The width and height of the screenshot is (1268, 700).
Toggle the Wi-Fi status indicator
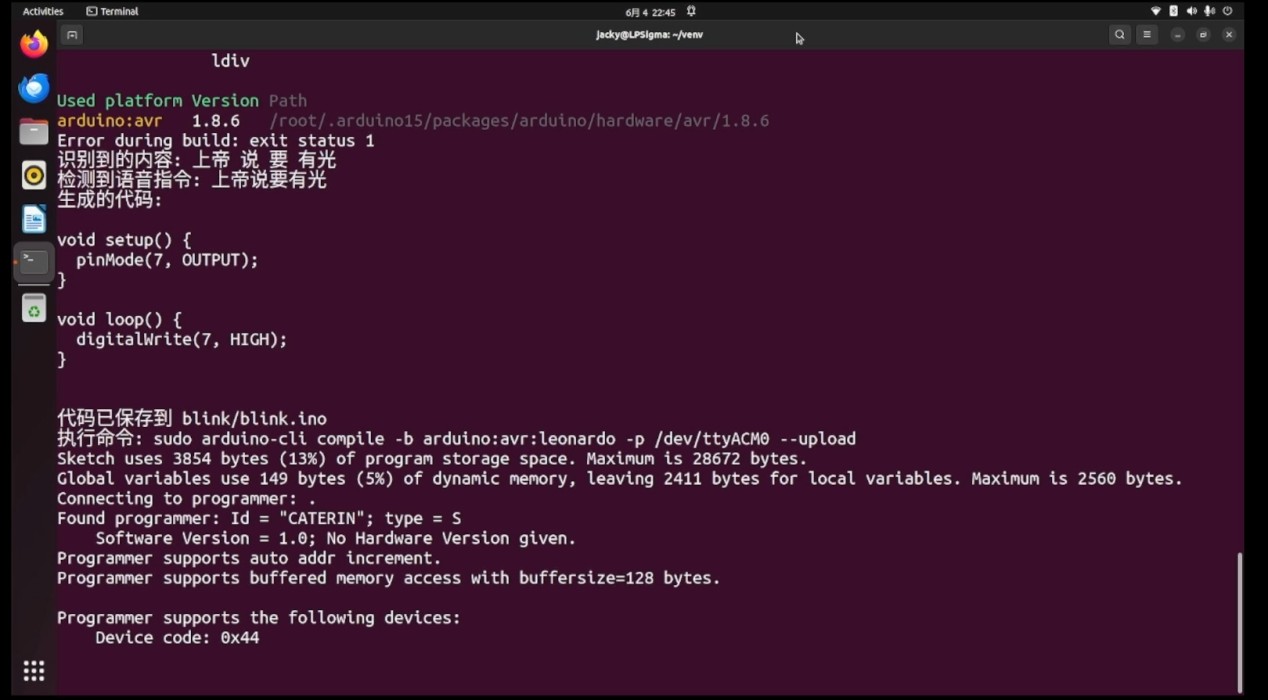click(x=1154, y=11)
